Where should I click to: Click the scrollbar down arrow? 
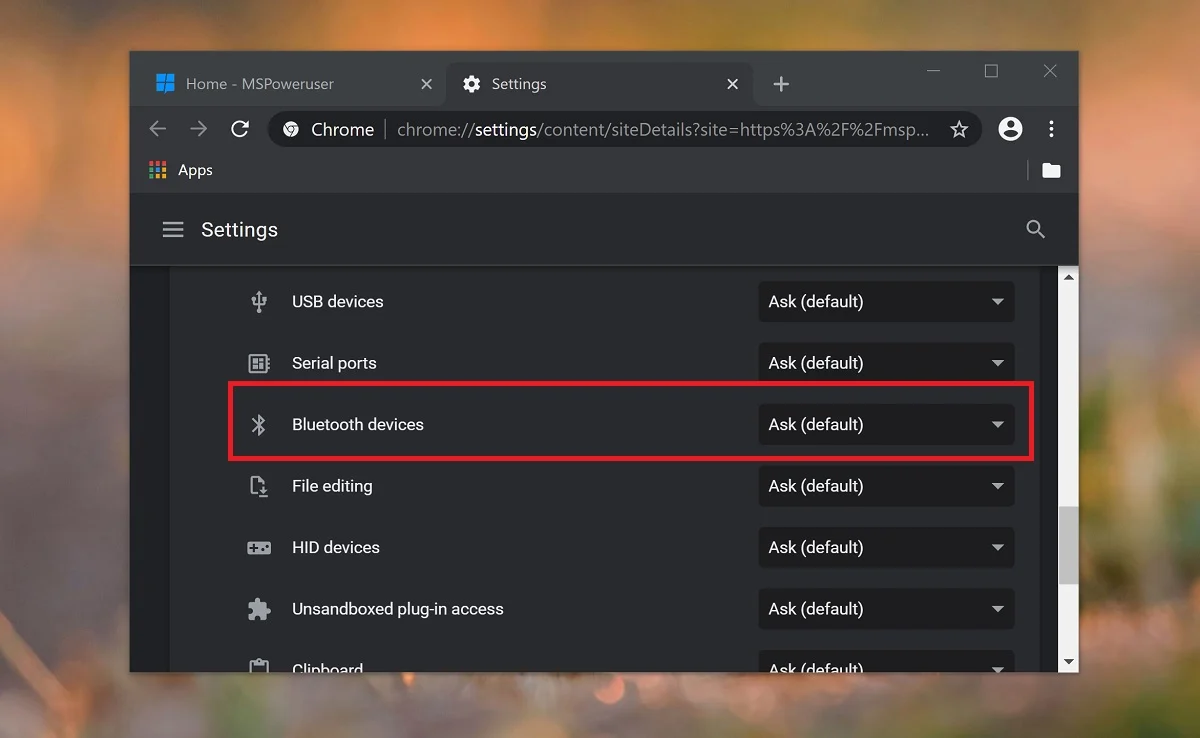[1068, 661]
